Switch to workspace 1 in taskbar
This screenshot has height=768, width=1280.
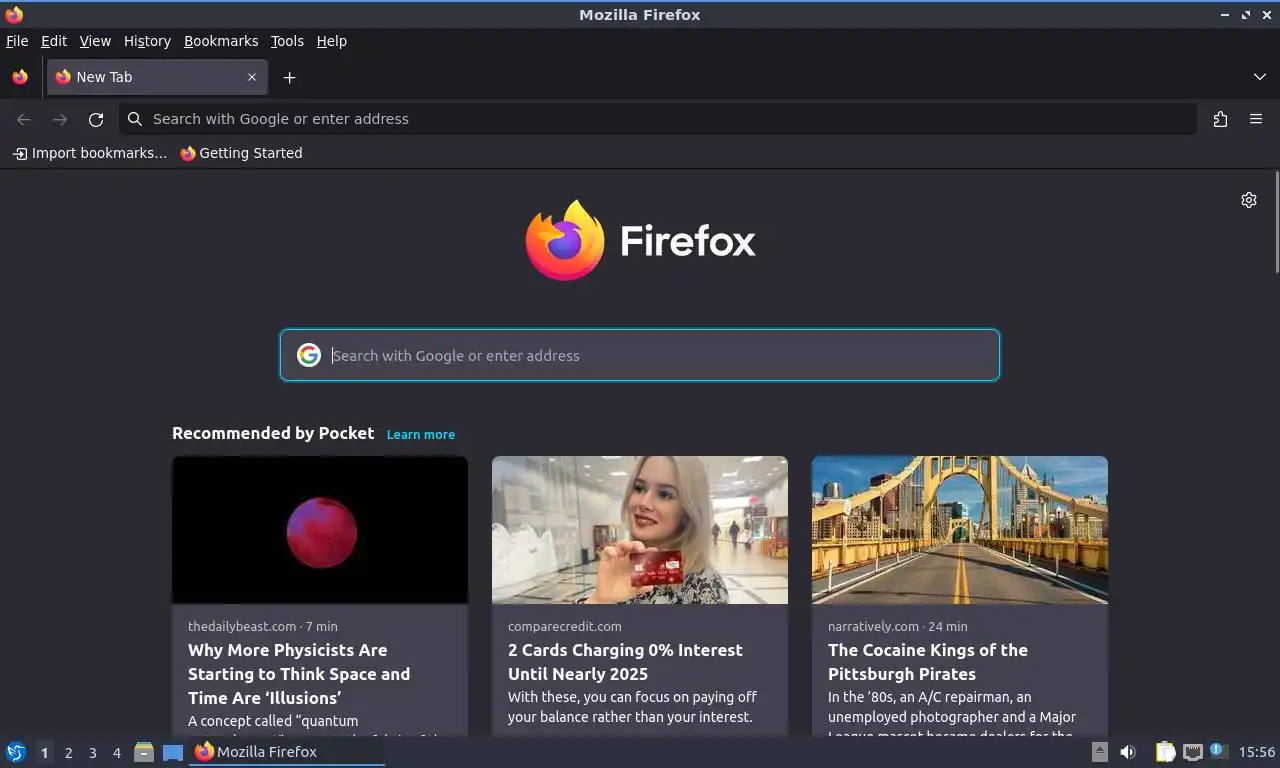44,753
